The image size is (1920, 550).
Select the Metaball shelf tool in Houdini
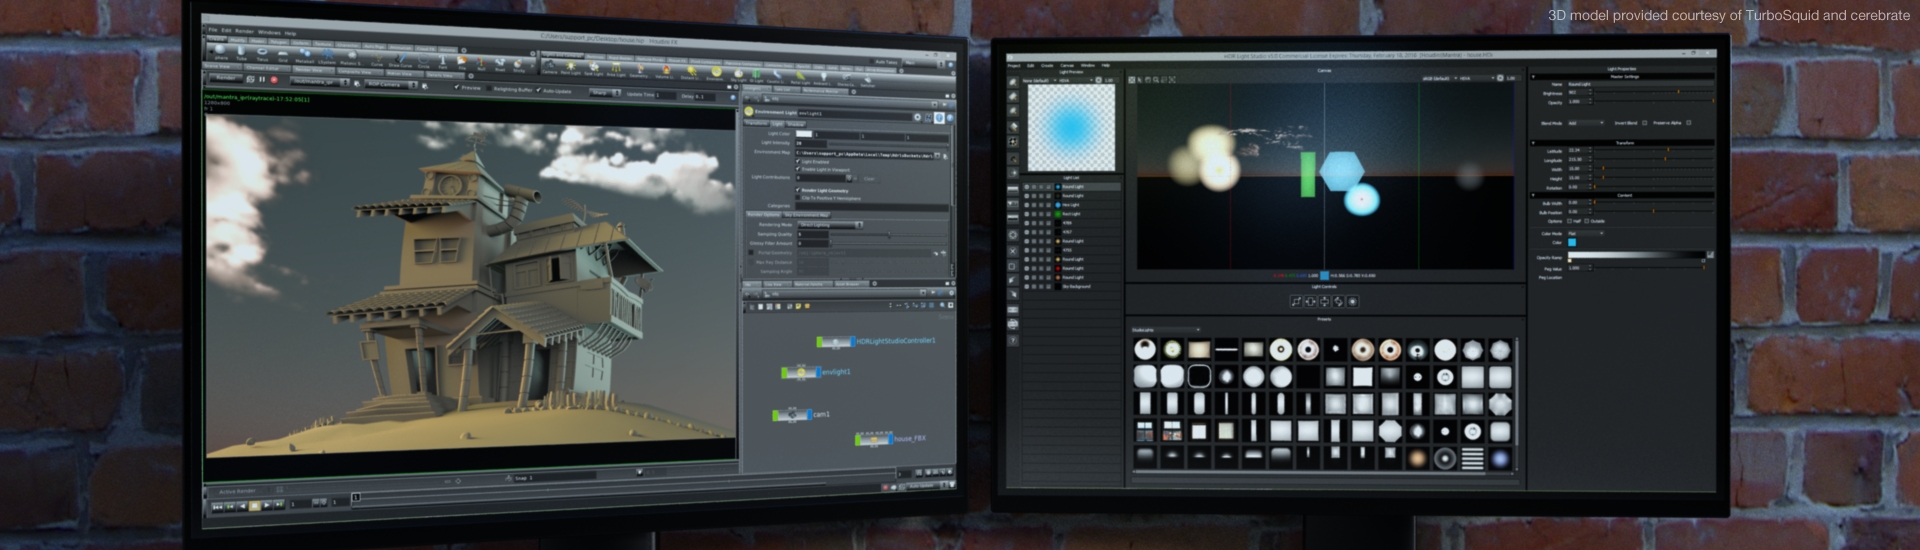pyautogui.click(x=305, y=54)
